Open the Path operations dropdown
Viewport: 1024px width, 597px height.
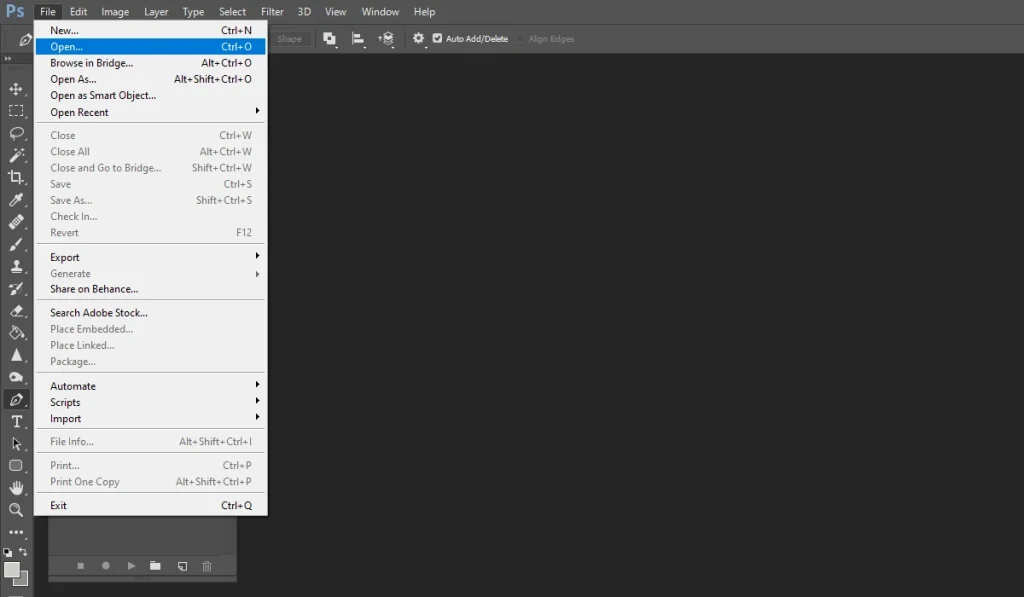pos(330,39)
